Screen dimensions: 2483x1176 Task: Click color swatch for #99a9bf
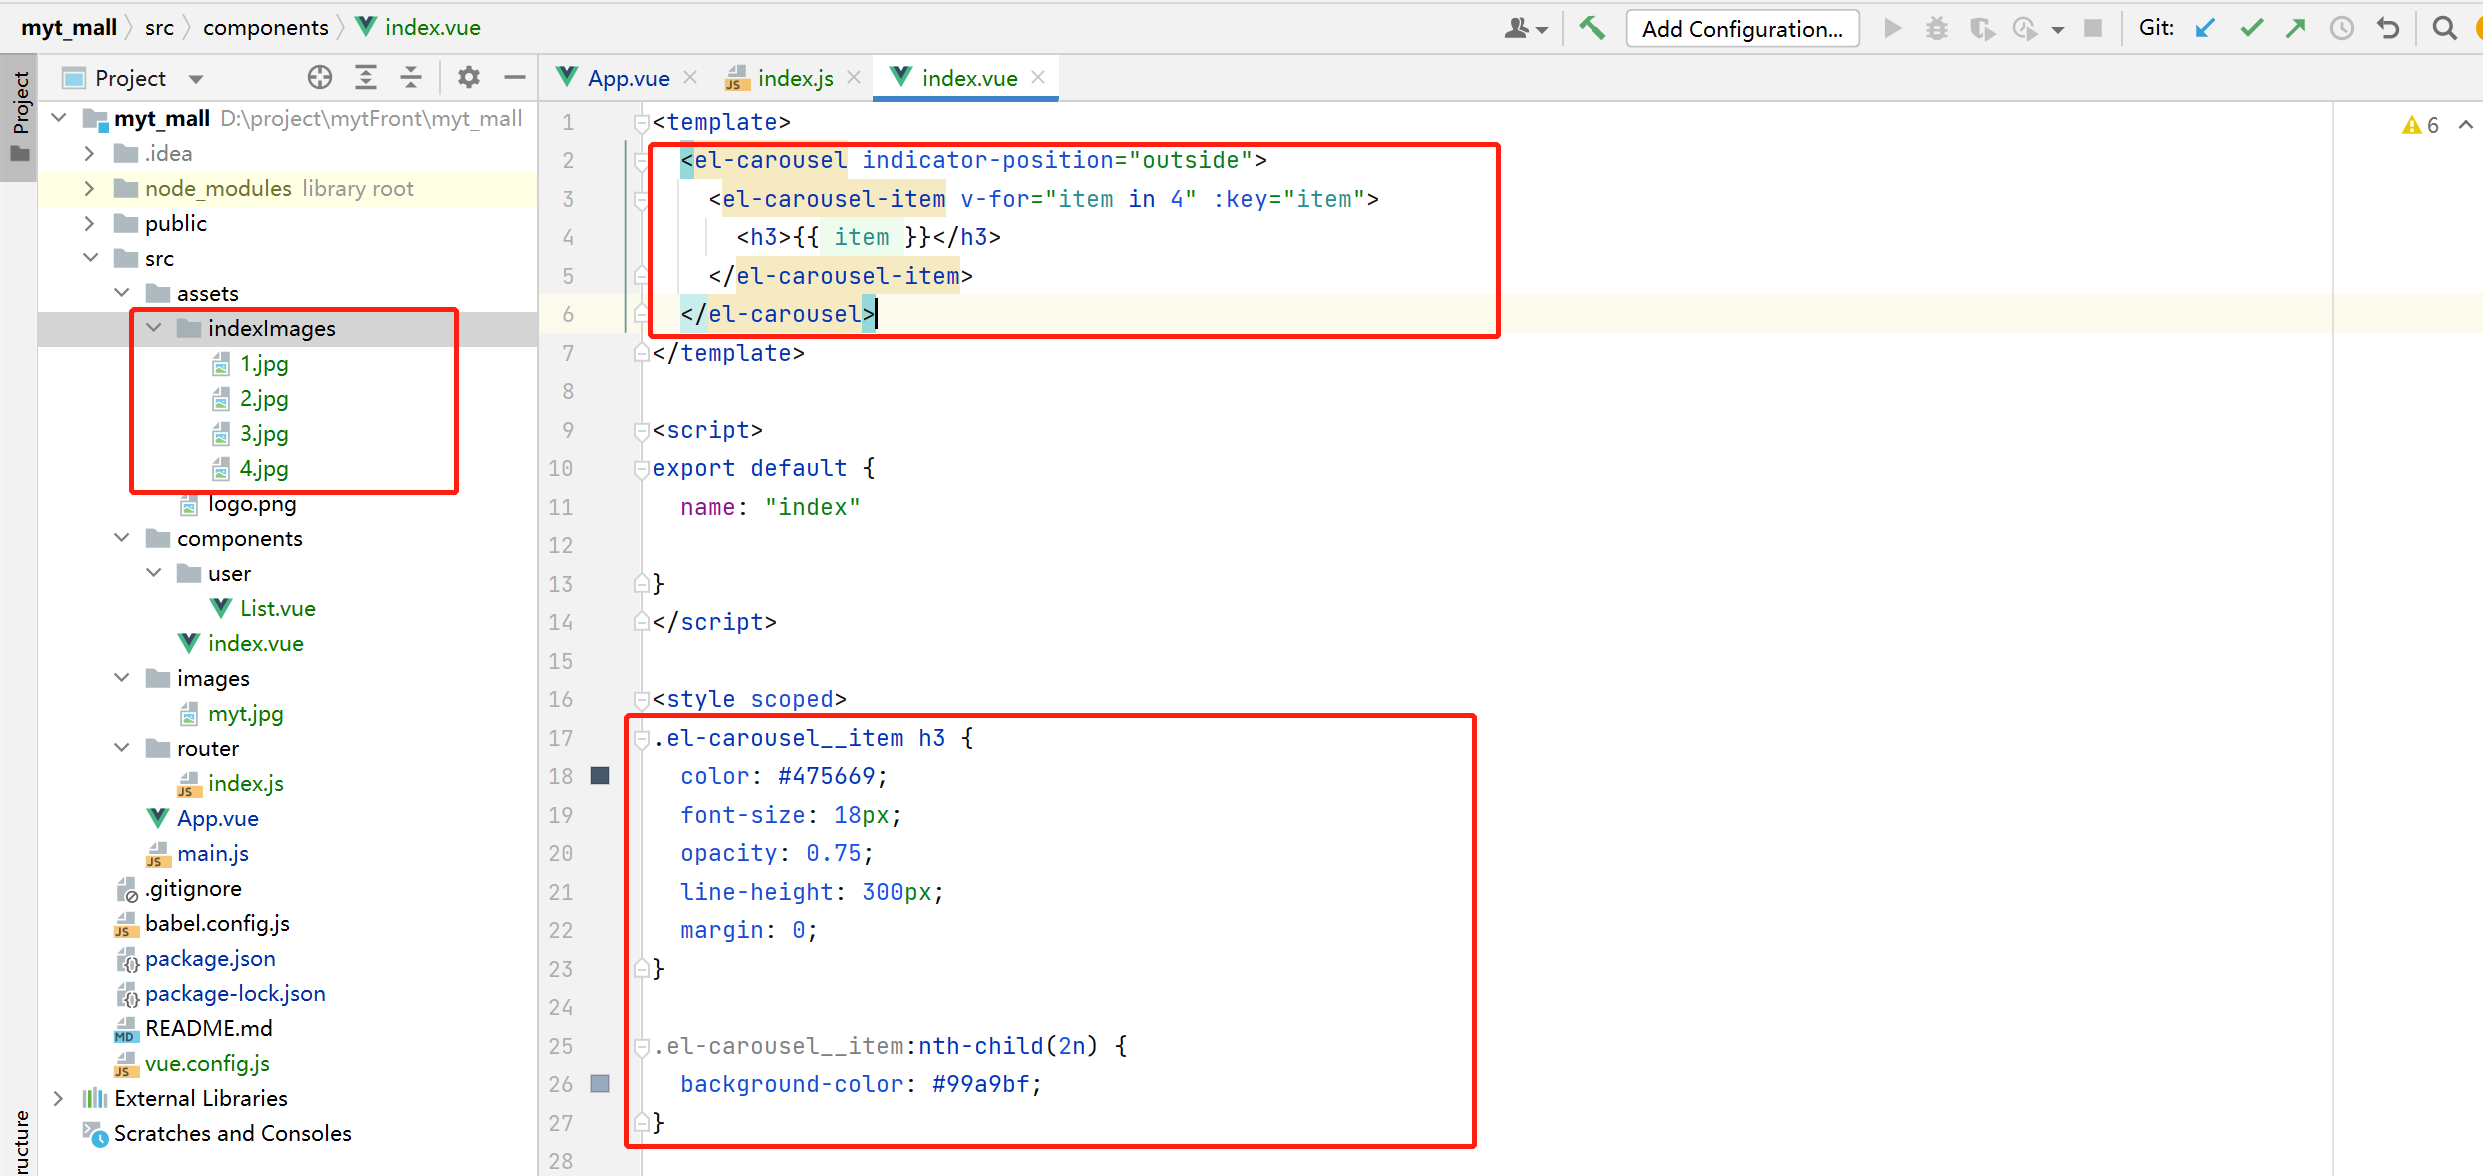coord(600,1084)
